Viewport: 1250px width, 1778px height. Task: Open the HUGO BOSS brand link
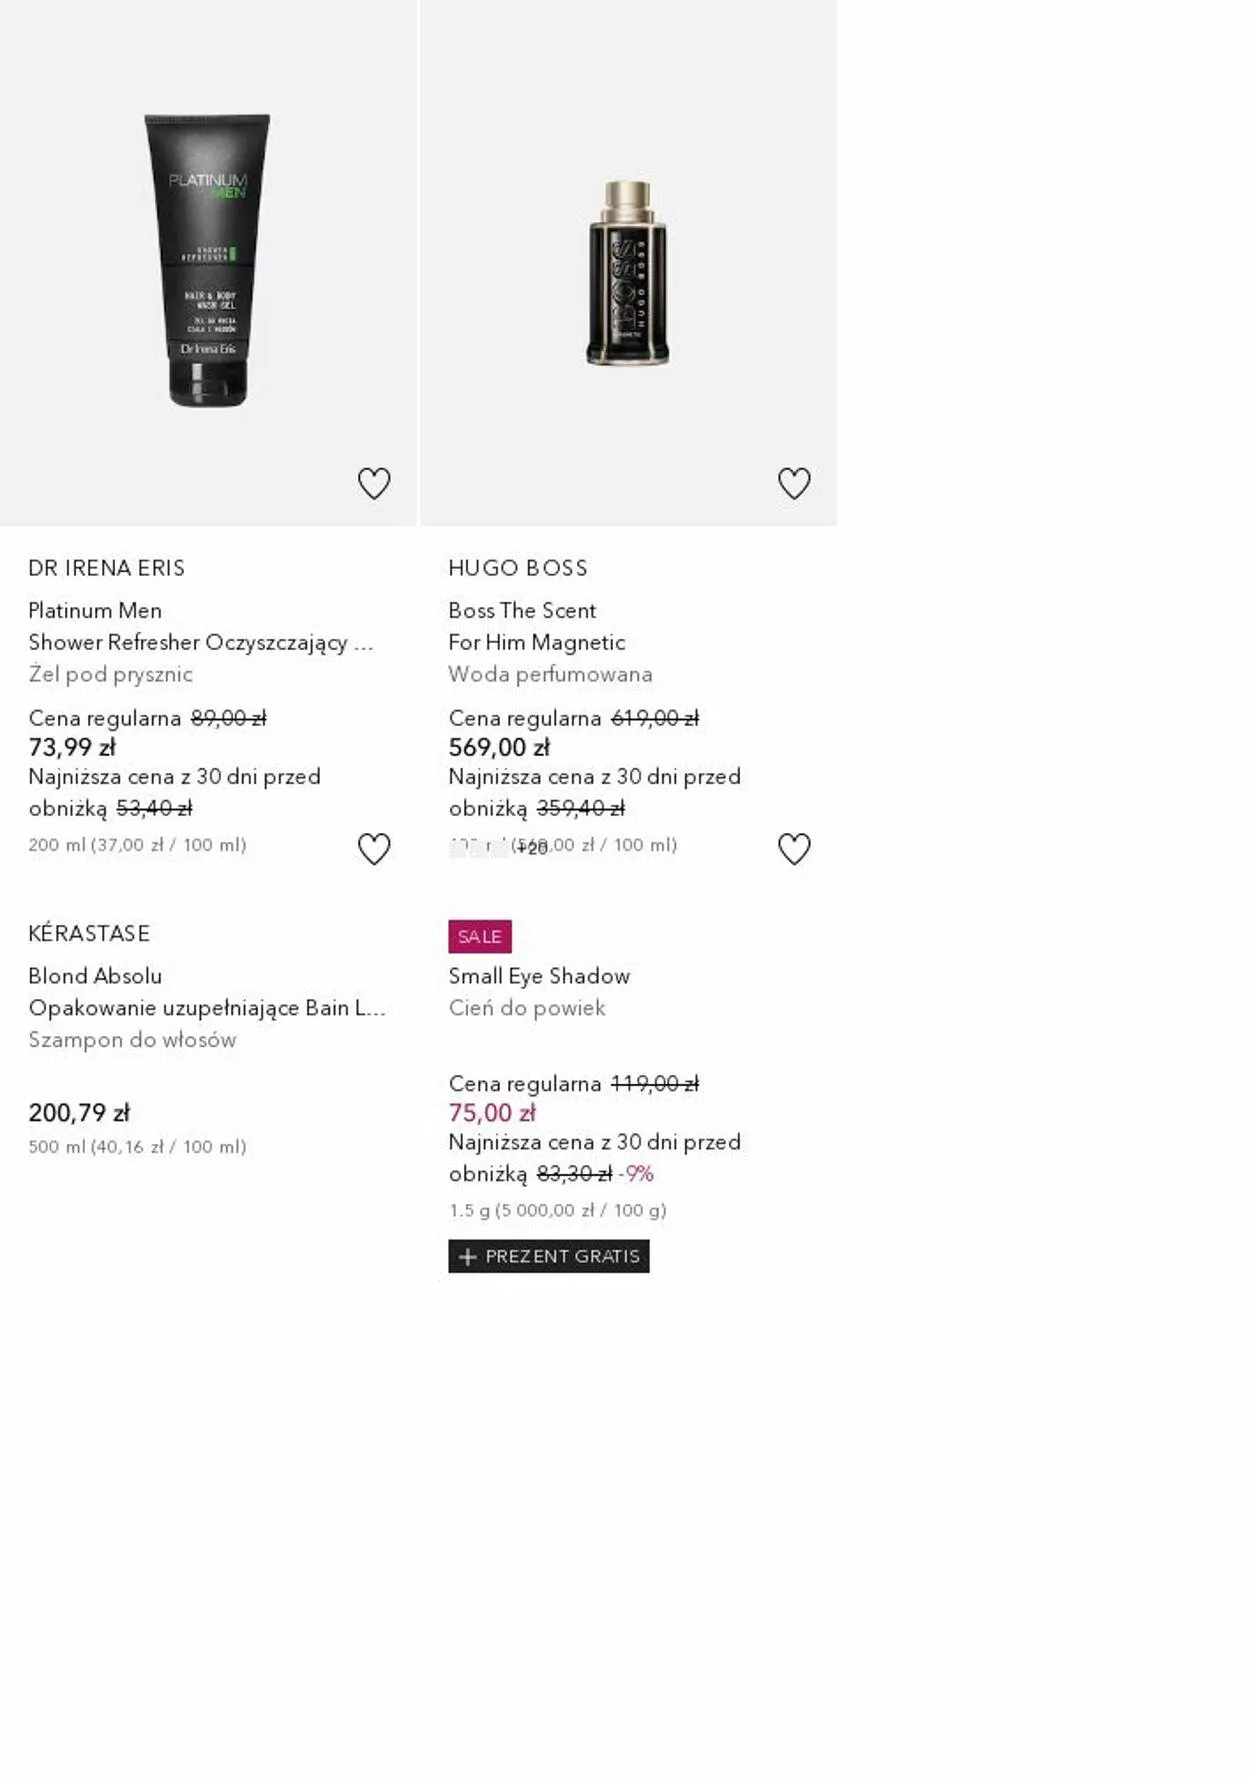tap(518, 568)
